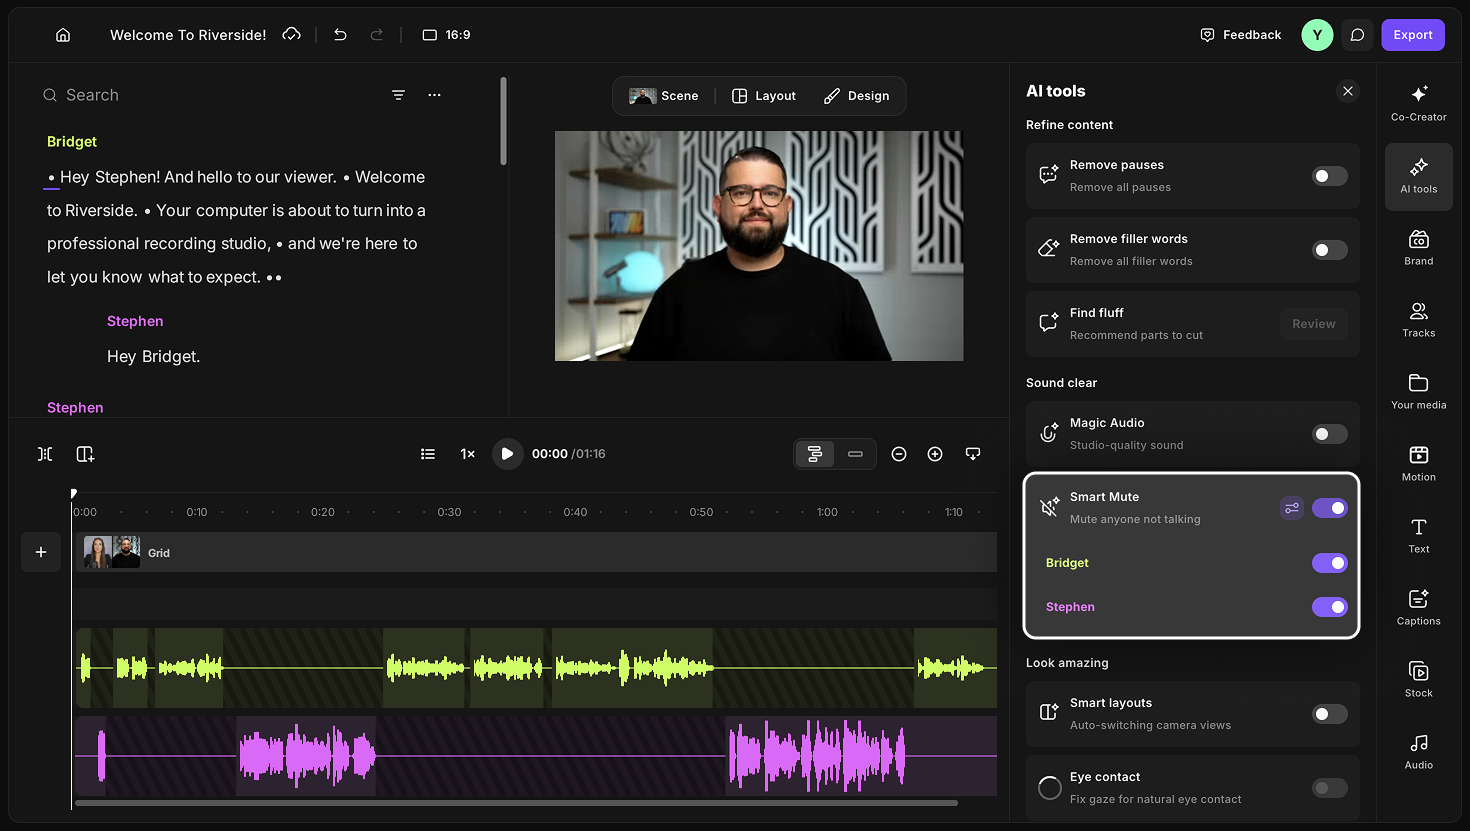Open the 1× playback speed selector

pos(467,454)
